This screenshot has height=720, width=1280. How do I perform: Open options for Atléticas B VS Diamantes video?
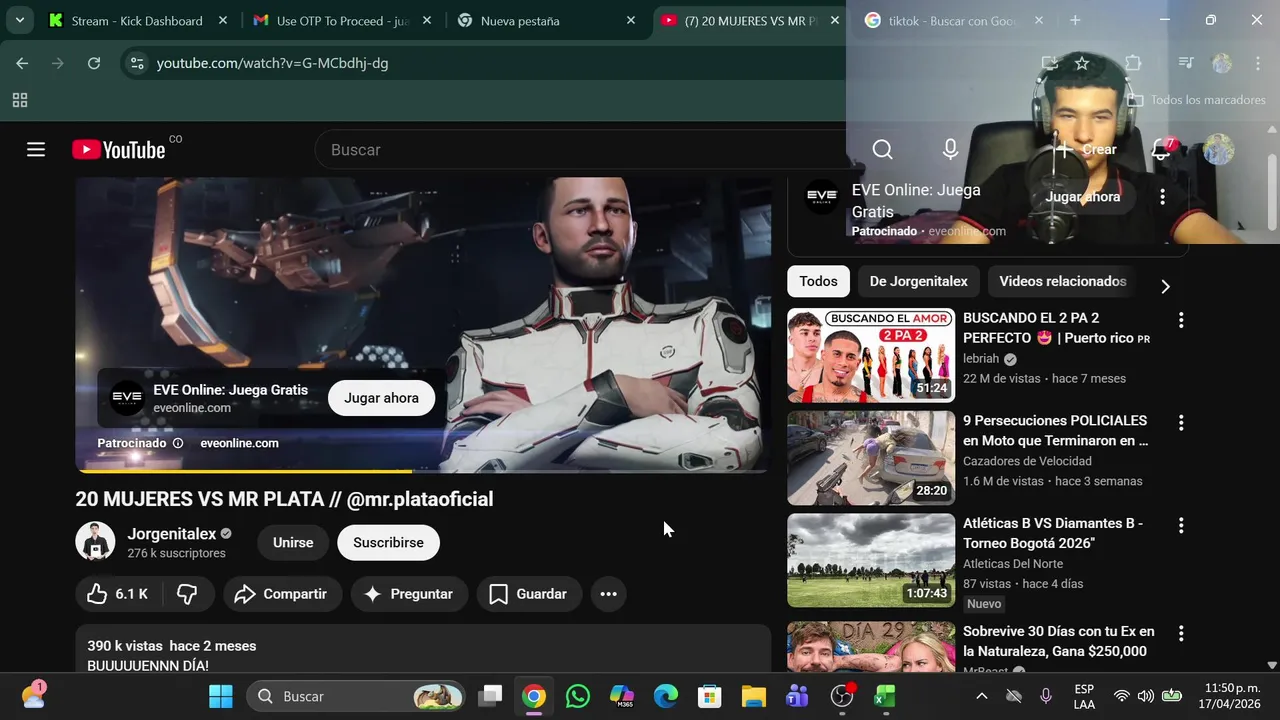click(x=1181, y=525)
